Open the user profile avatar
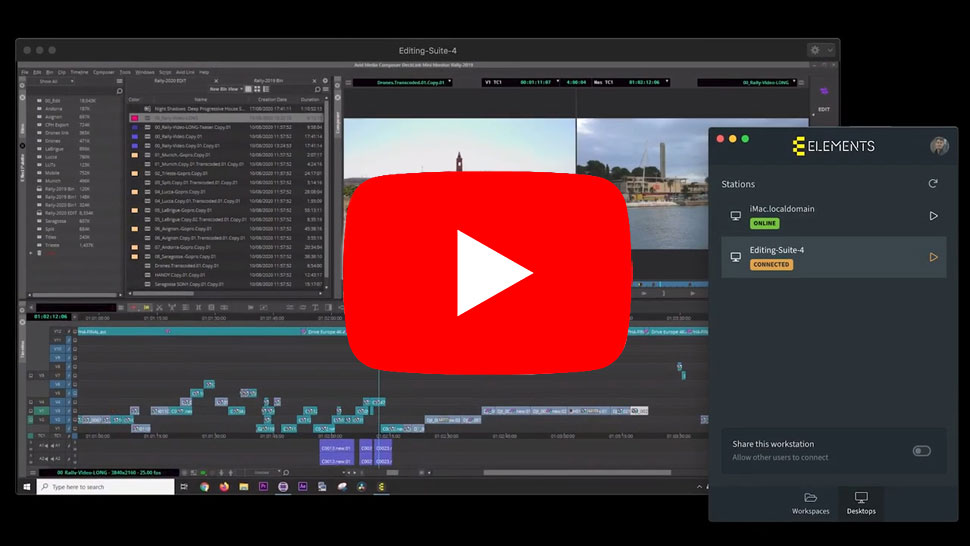This screenshot has height=546, width=970. click(938, 146)
